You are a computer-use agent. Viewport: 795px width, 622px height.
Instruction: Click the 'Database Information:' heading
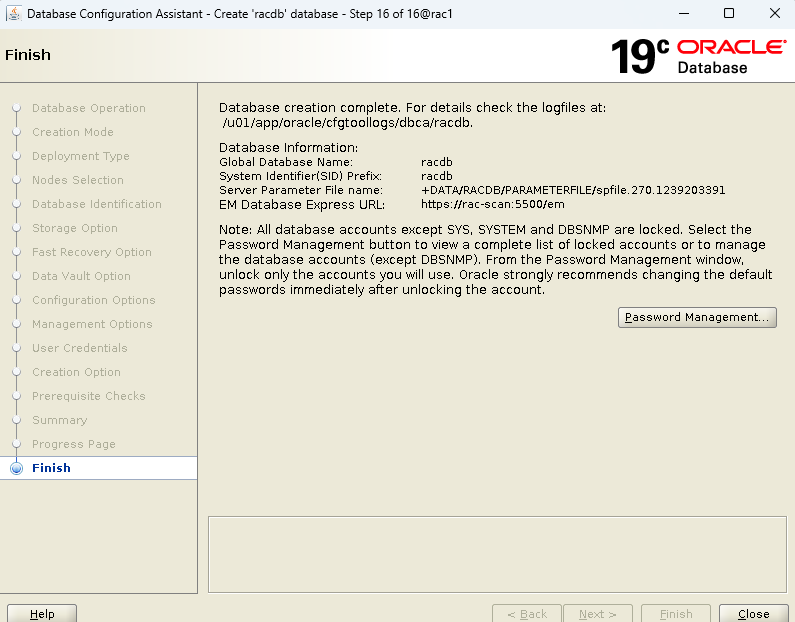(x=288, y=148)
